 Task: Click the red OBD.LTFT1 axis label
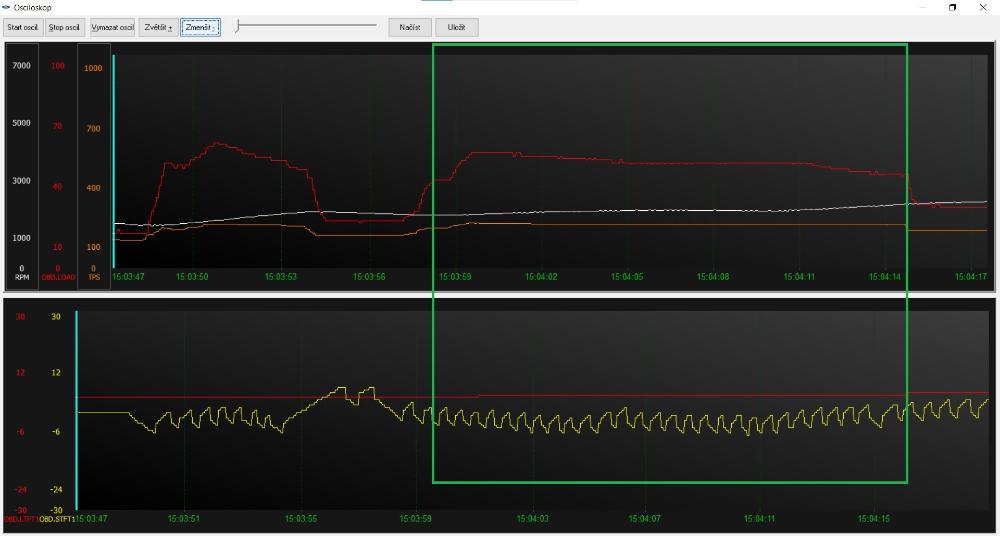coord(20,519)
